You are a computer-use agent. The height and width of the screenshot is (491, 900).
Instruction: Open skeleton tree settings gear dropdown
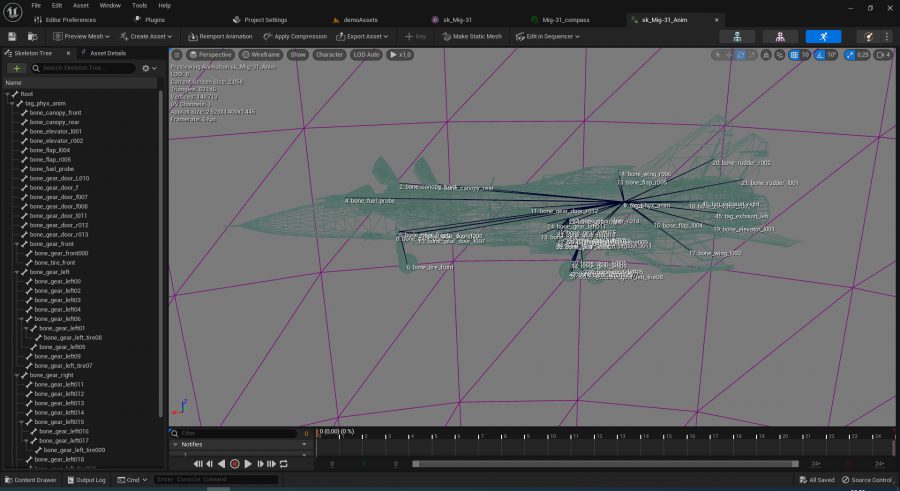point(149,68)
